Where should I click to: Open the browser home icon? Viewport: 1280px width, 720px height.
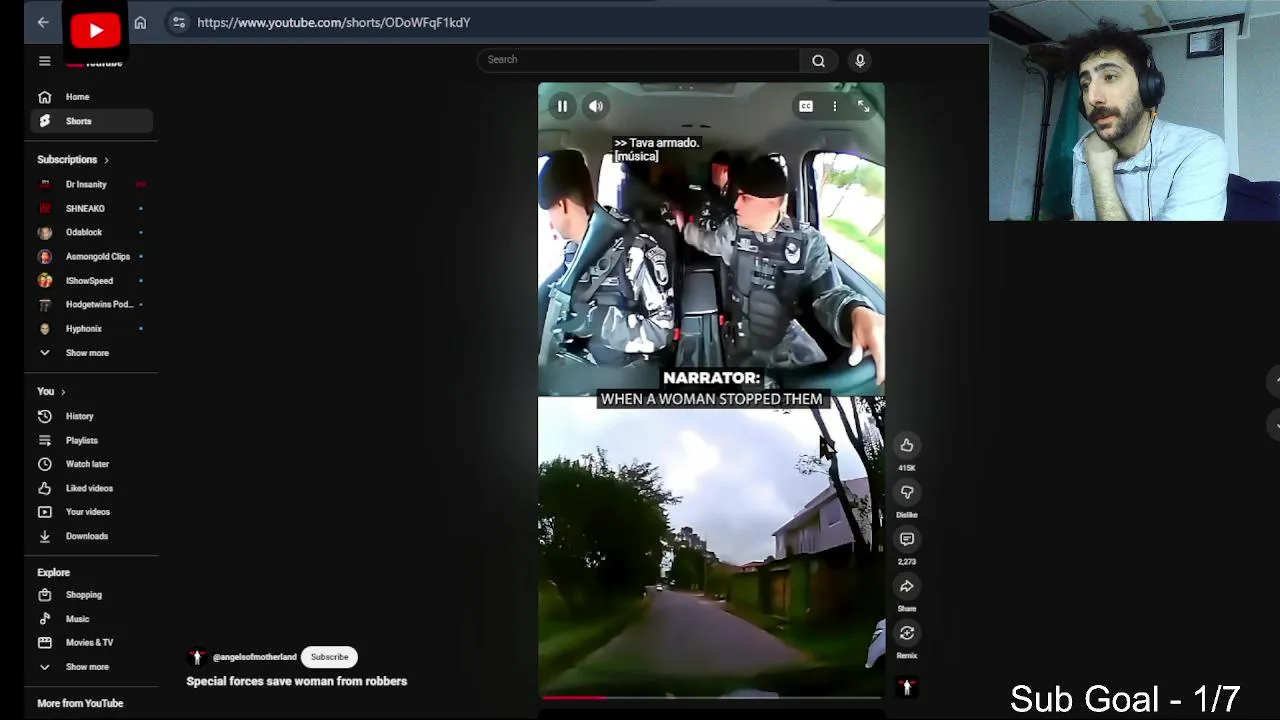(x=140, y=22)
